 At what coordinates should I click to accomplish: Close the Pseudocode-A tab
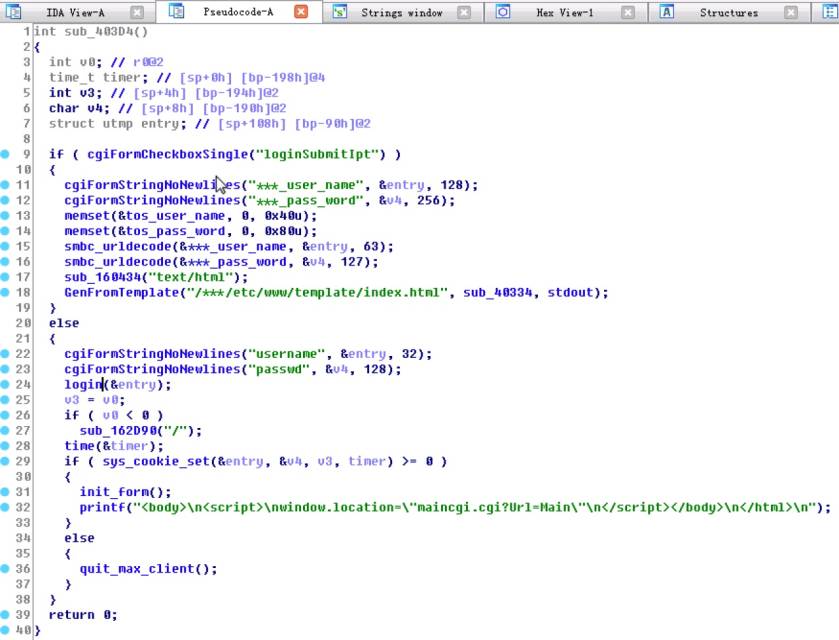click(x=301, y=11)
